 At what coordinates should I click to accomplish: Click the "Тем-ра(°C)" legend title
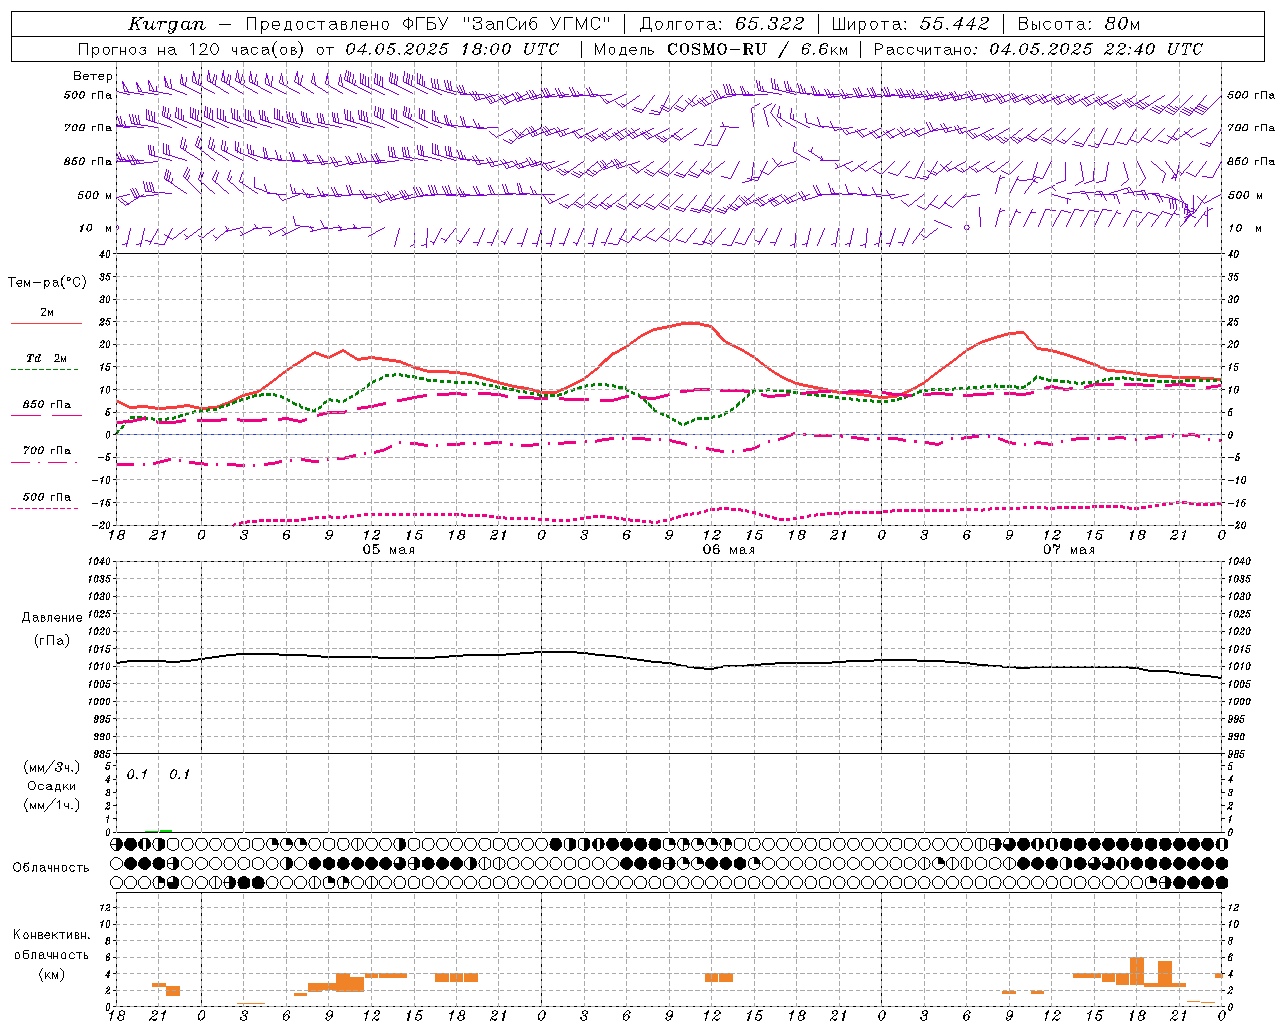pyautogui.click(x=47, y=283)
